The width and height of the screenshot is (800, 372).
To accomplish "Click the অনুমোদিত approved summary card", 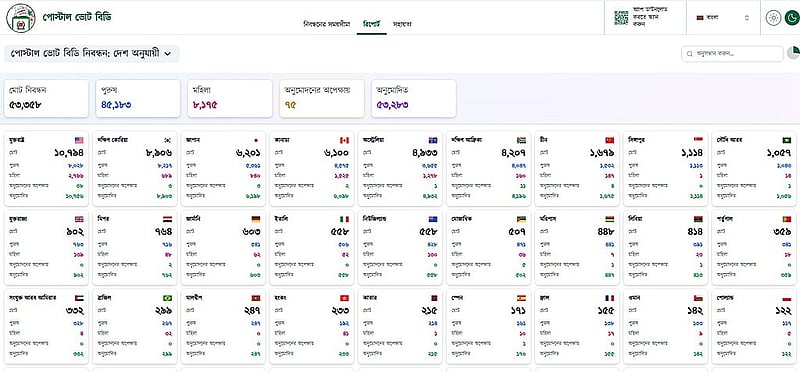I will tap(413, 98).
